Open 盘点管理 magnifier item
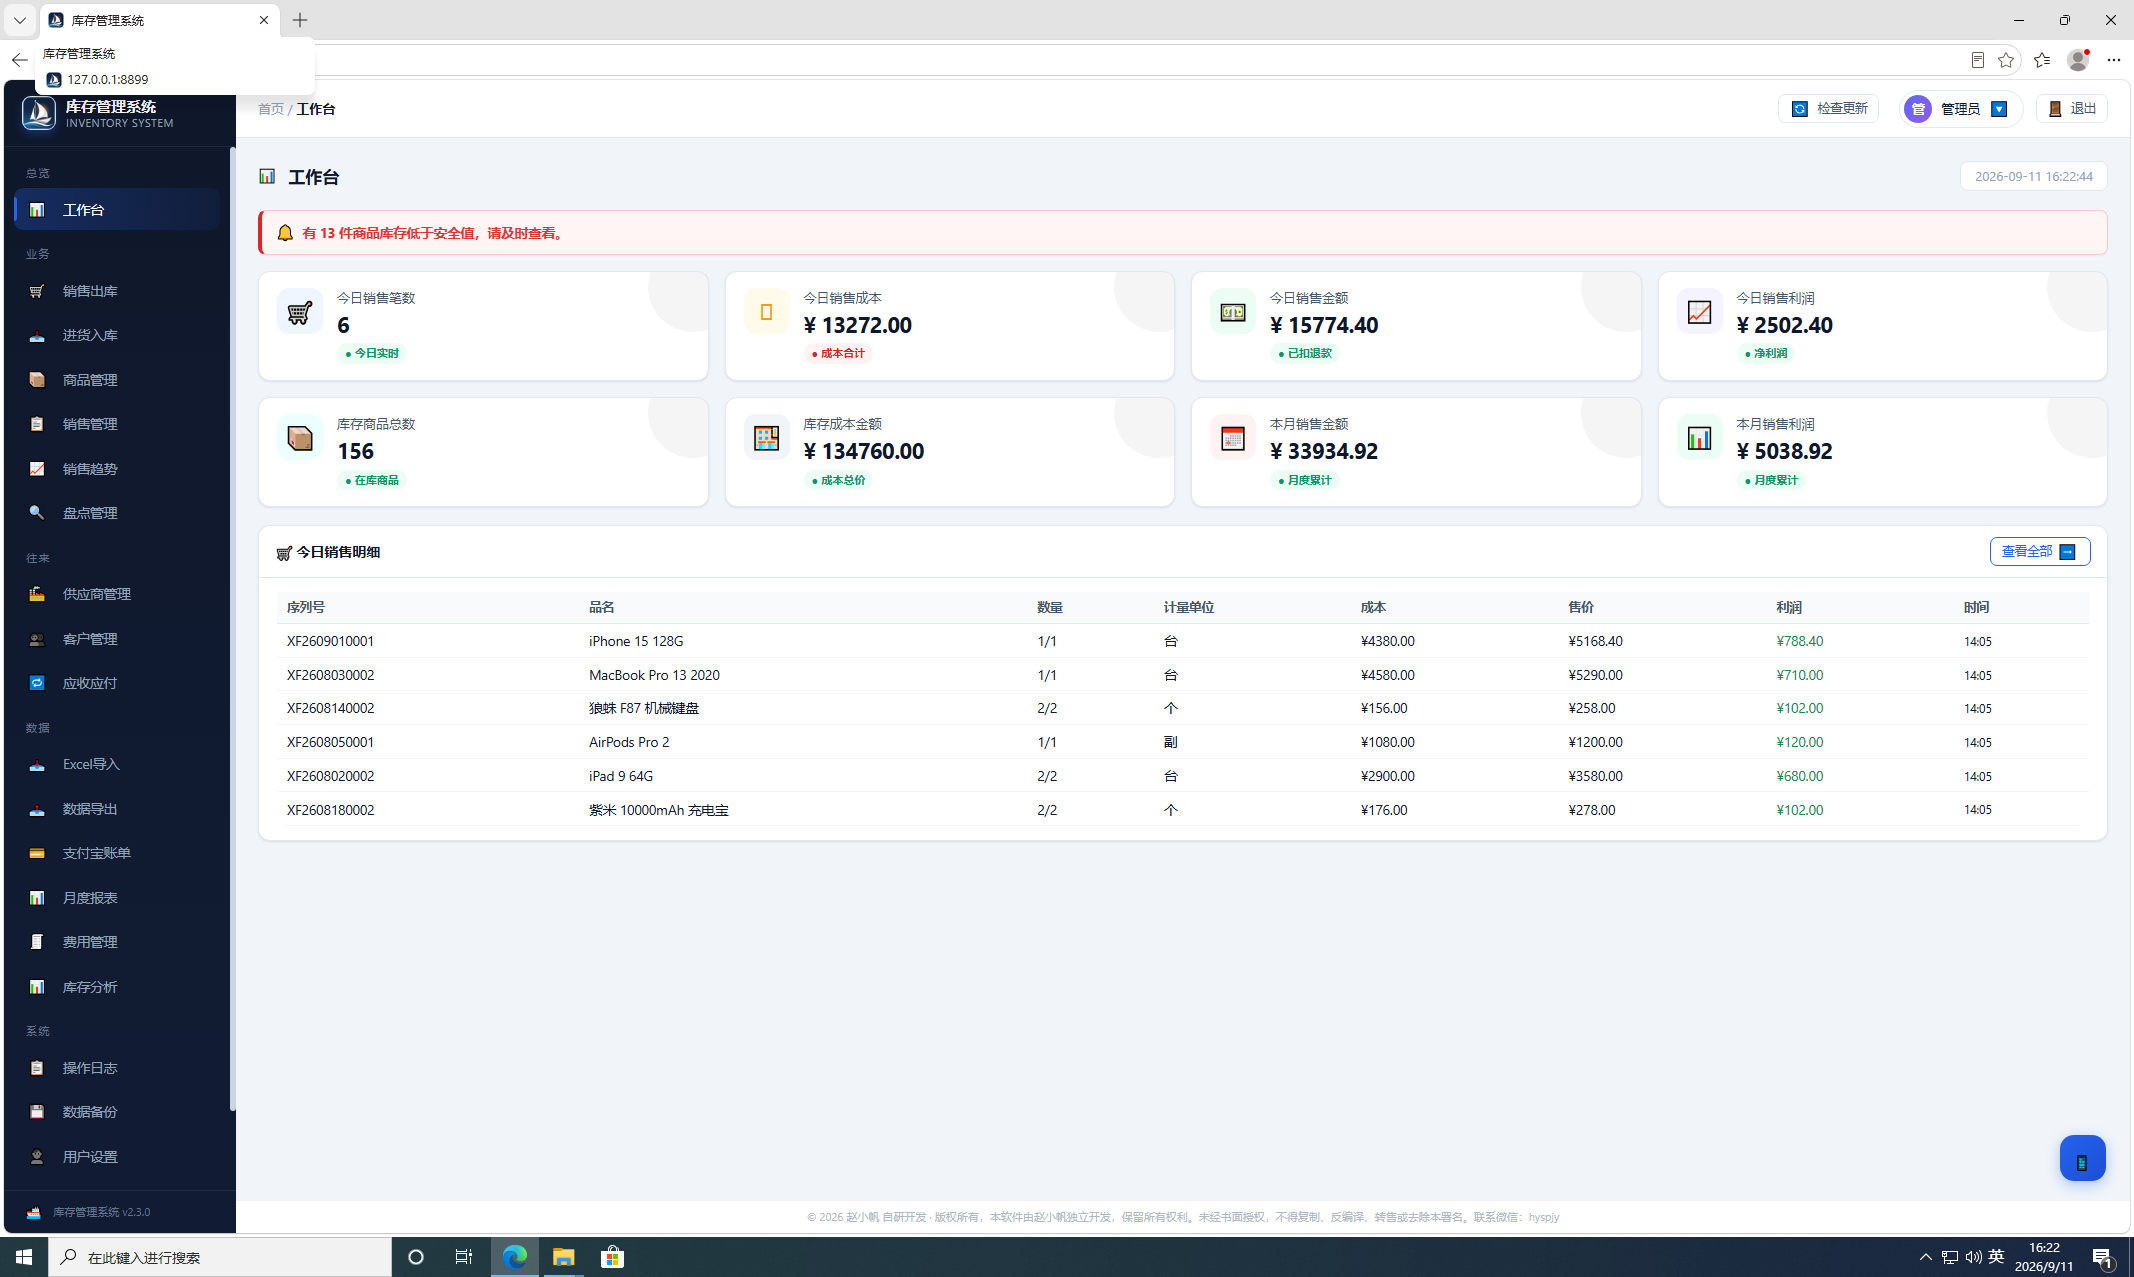The width and height of the screenshot is (2134, 1277). [117, 513]
